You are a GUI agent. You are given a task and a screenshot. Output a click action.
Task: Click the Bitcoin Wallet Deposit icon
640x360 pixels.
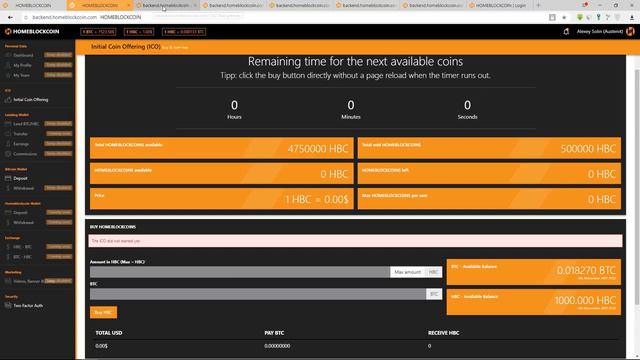tap(8, 178)
